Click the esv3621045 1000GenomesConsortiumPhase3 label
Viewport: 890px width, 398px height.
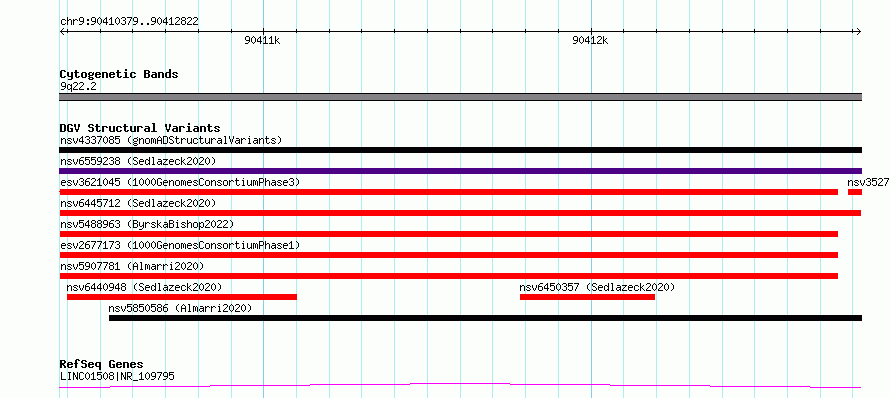point(180,182)
